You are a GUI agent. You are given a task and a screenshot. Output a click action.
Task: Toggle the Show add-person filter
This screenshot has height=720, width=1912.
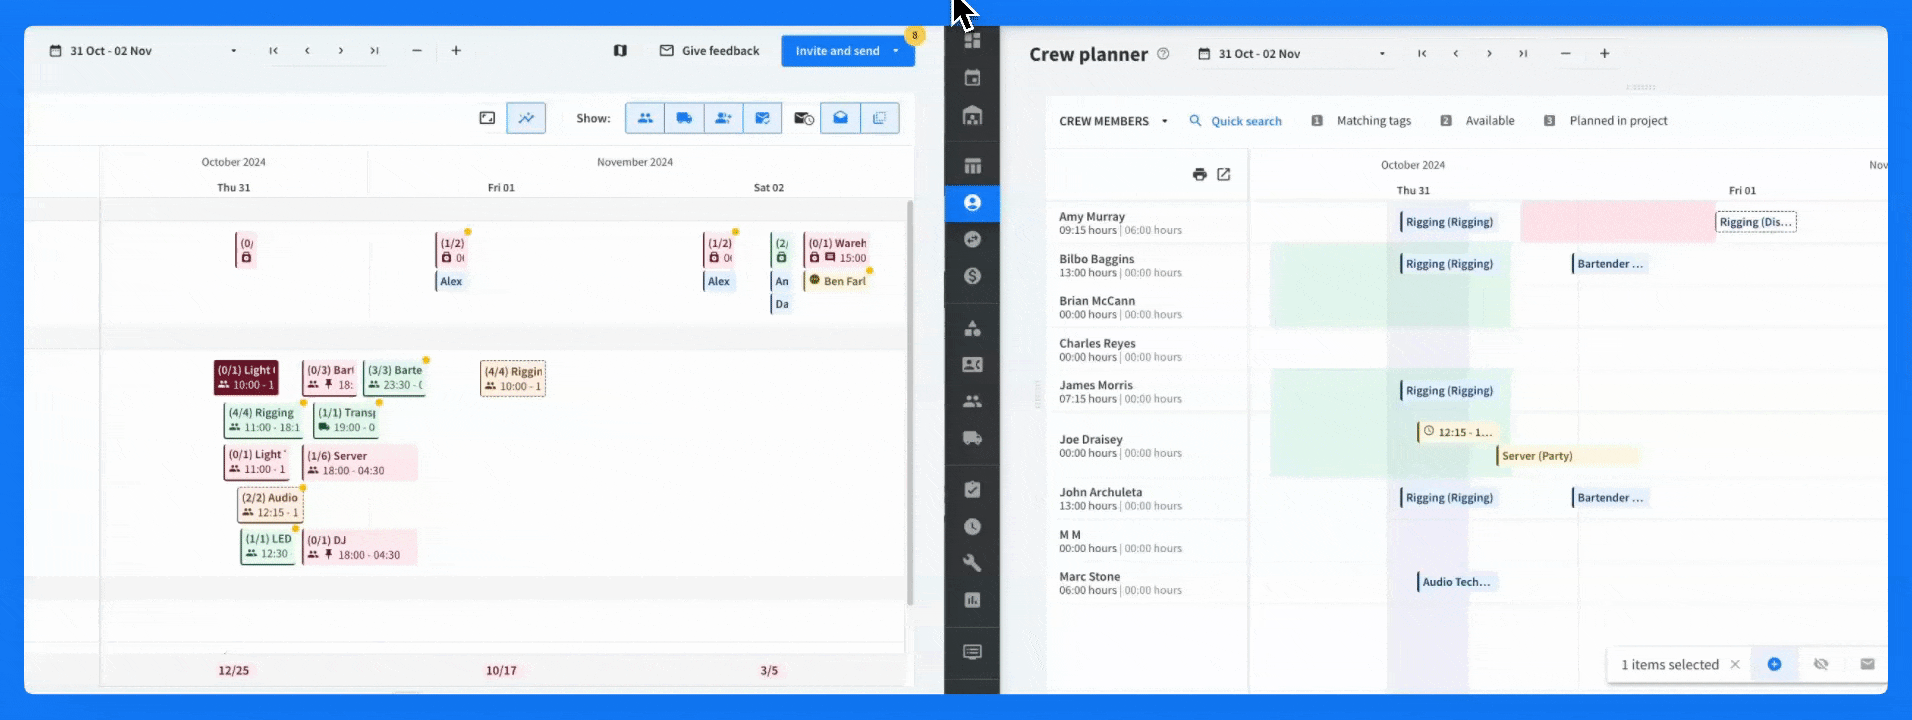tap(723, 118)
